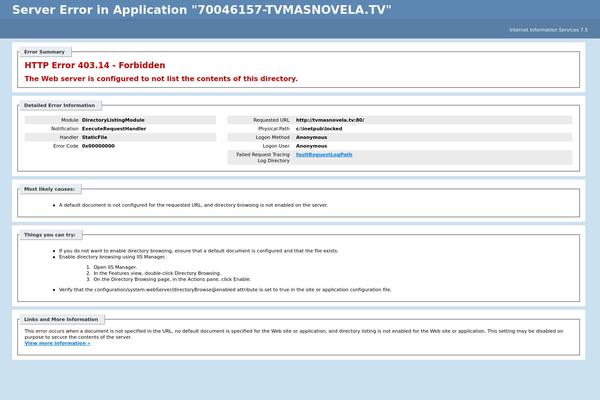Screen dimensions: 600x400
Task: Select the Anonymous Logon Method value
Action: point(311,137)
